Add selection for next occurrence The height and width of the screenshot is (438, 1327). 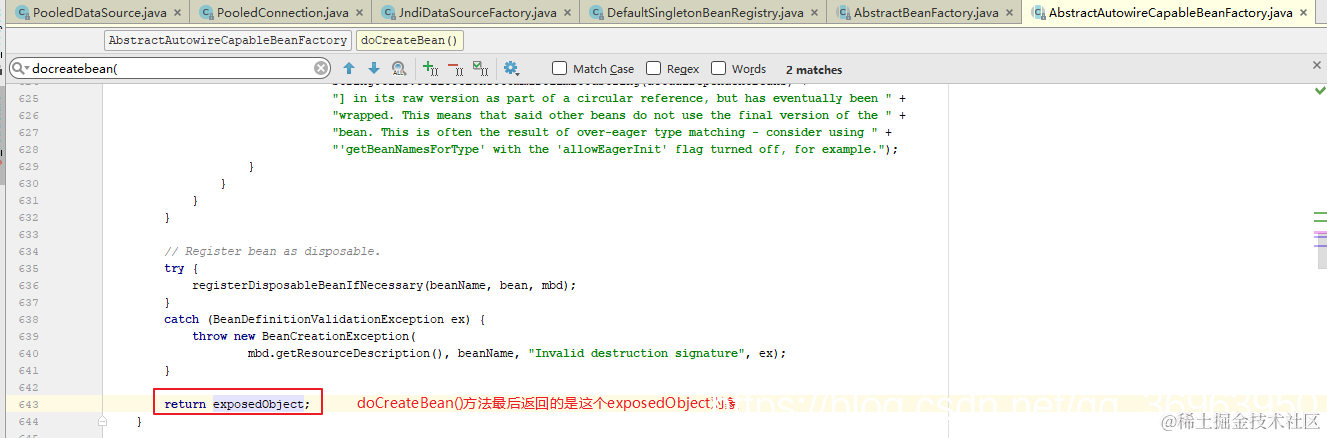click(x=430, y=68)
